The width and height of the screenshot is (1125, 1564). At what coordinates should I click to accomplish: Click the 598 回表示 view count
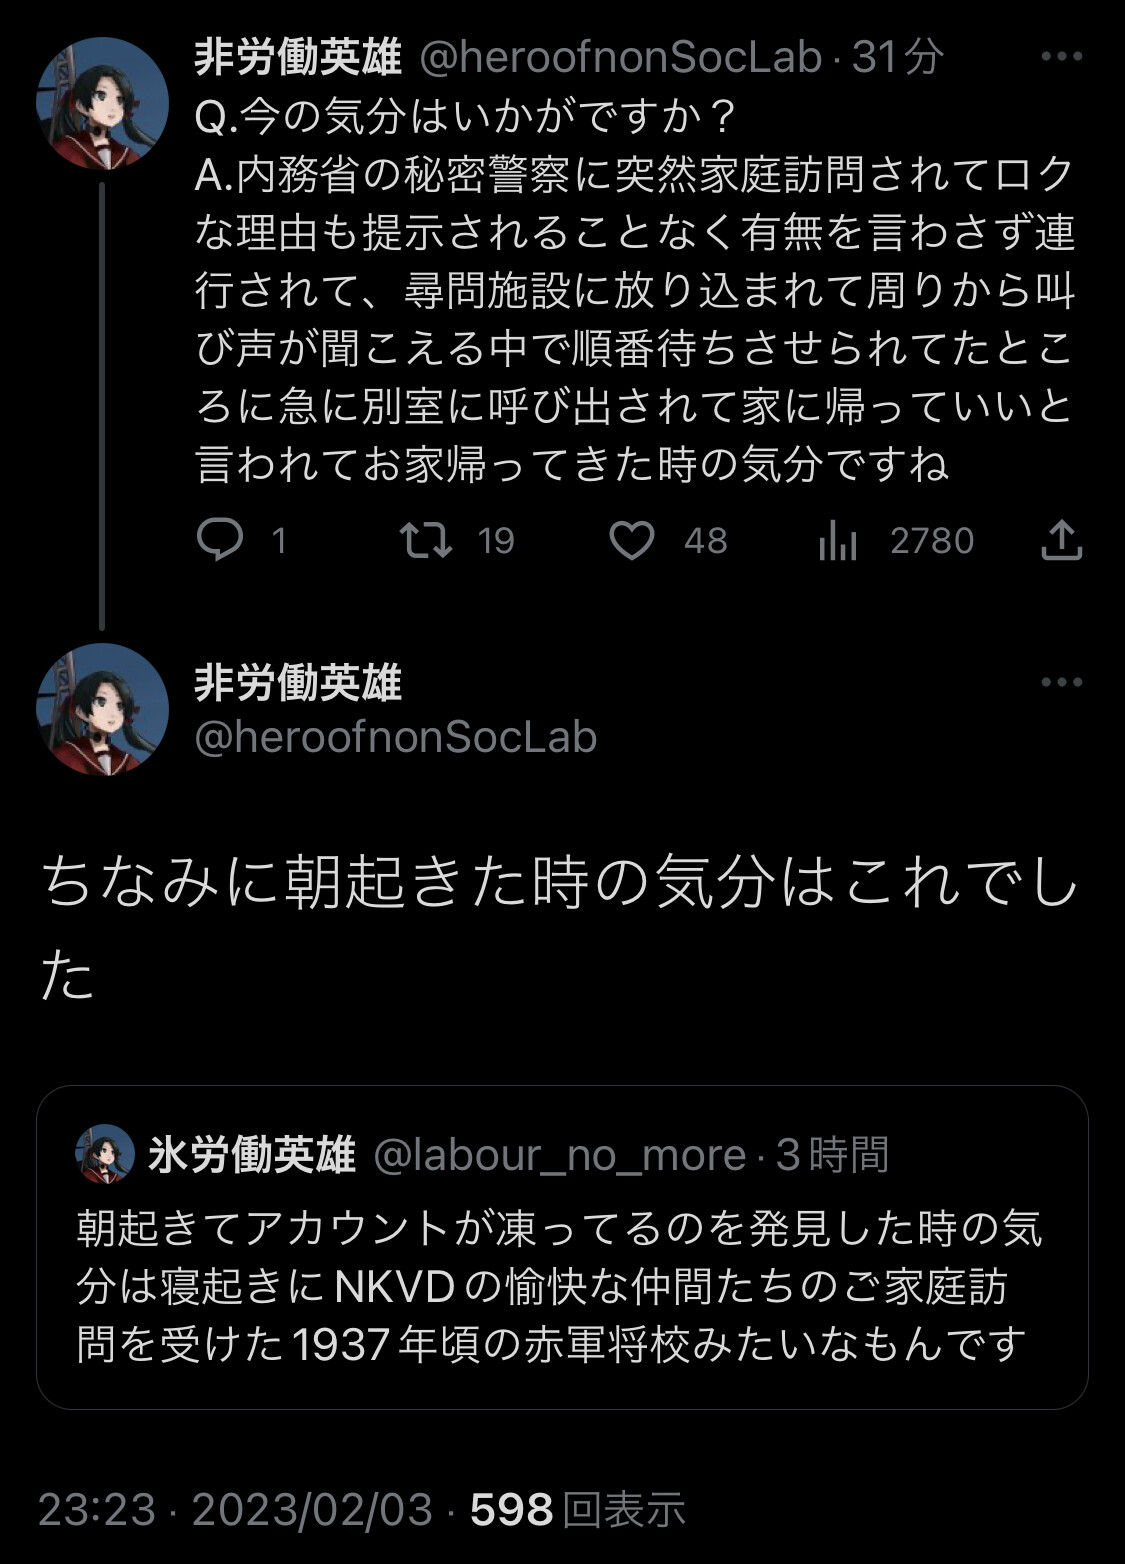[x=578, y=1509]
